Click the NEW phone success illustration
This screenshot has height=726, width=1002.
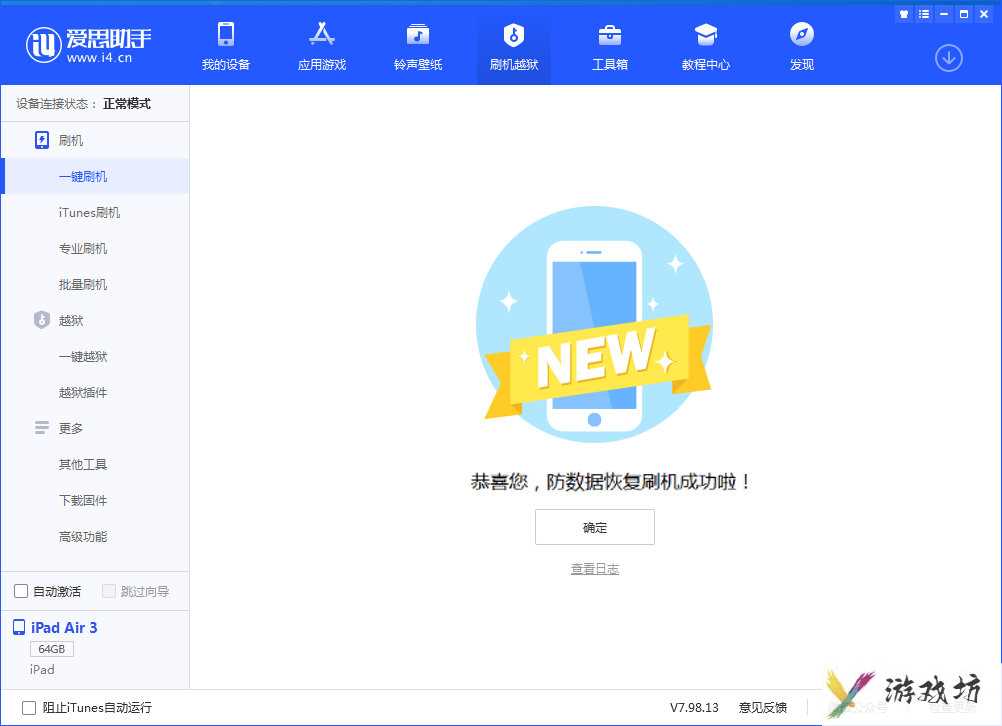tap(596, 325)
